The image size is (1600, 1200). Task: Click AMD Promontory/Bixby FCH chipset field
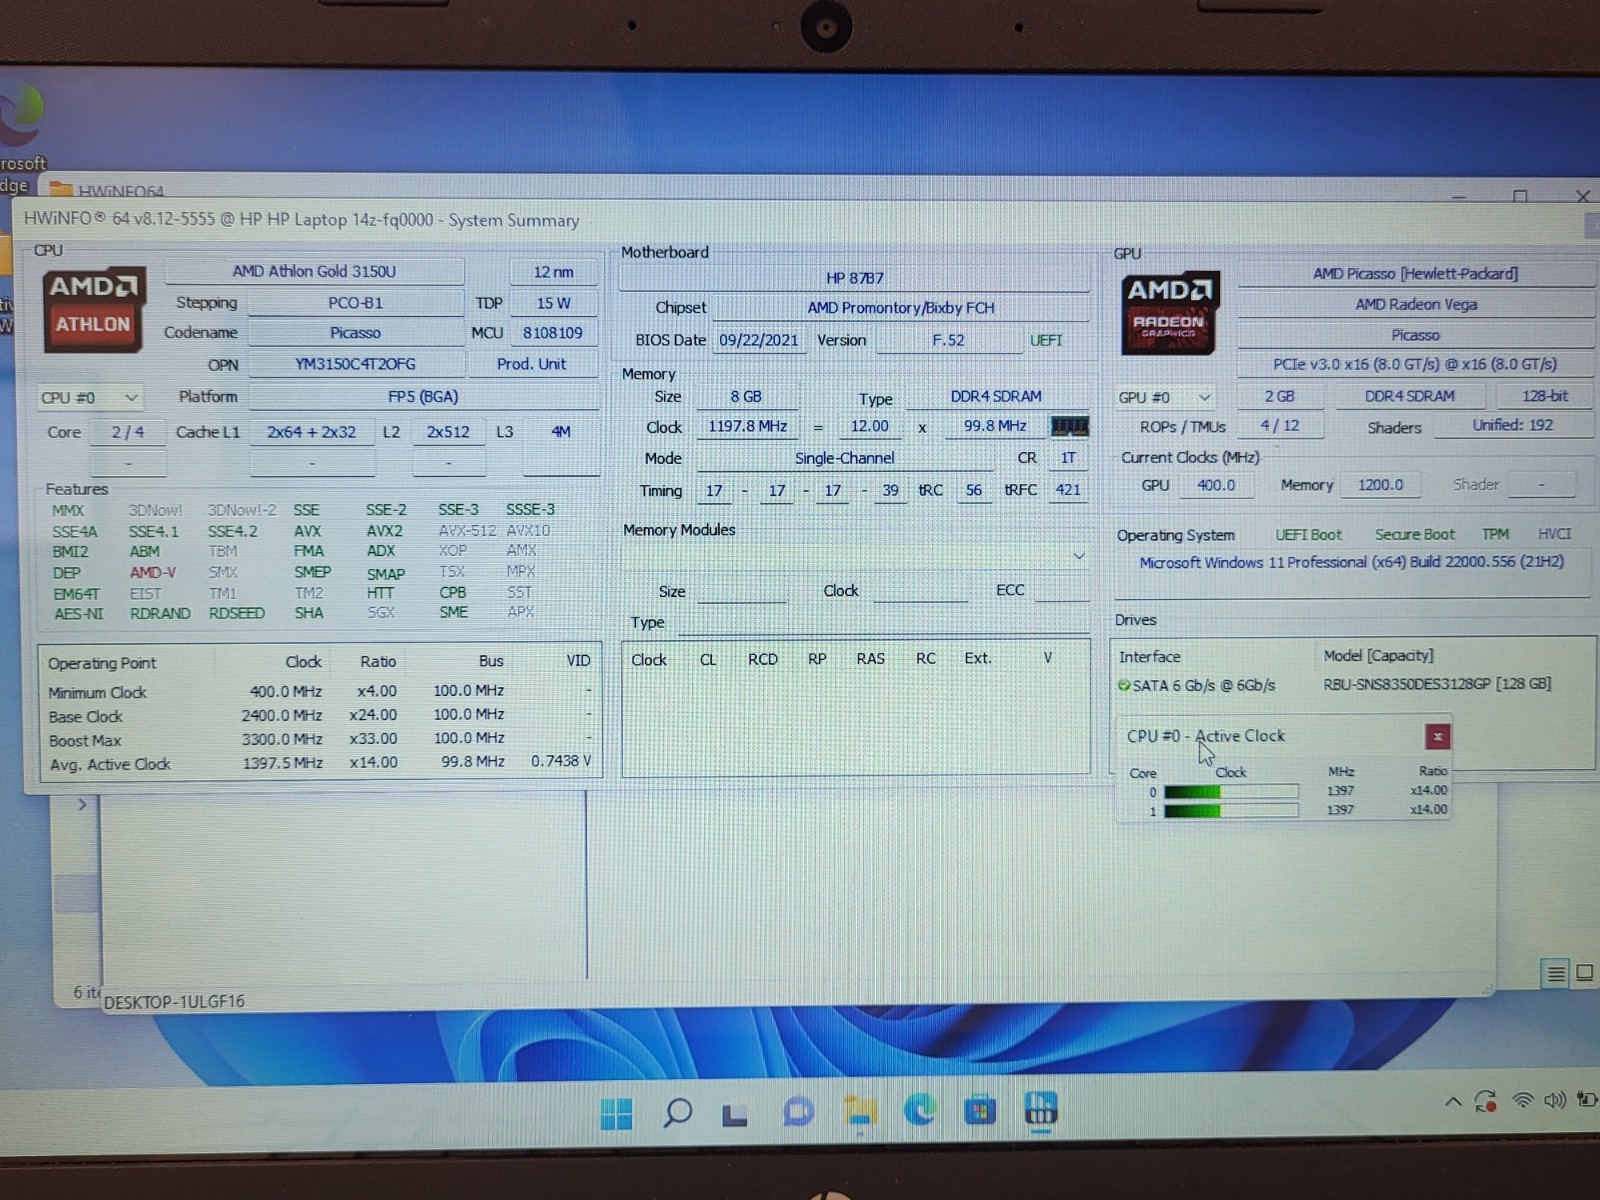[901, 308]
